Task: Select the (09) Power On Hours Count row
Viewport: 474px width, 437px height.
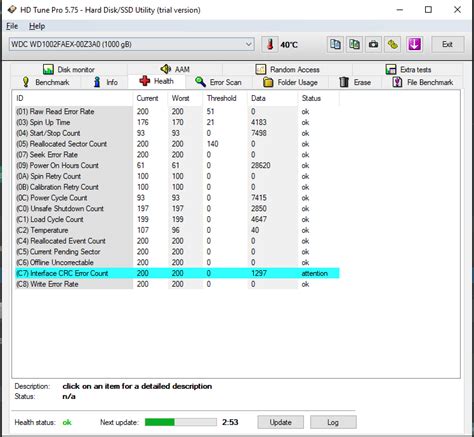Action: pyautogui.click(x=177, y=165)
